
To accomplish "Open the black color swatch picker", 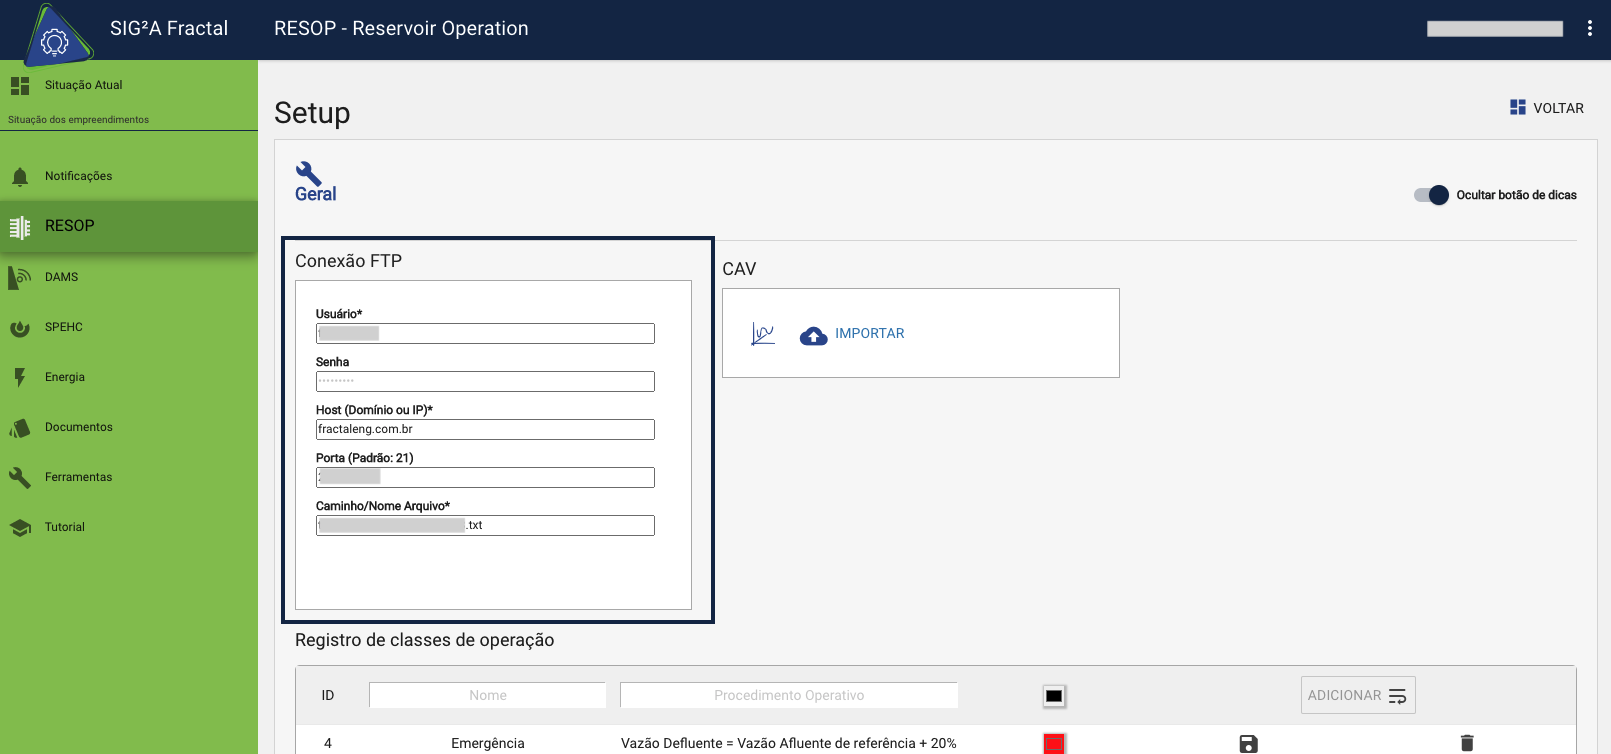I will (1054, 696).
